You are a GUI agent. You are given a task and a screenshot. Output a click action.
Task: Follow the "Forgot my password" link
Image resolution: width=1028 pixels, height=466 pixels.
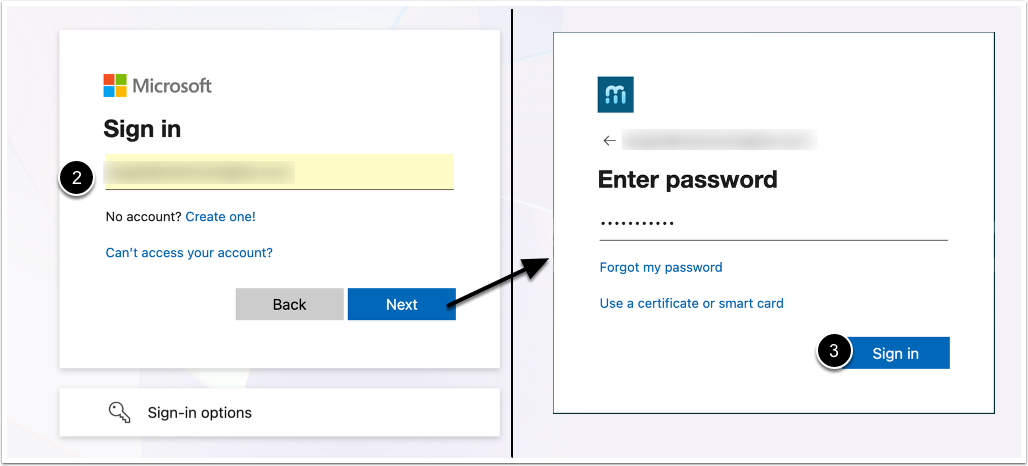pyautogui.click(x=660, y=267)
